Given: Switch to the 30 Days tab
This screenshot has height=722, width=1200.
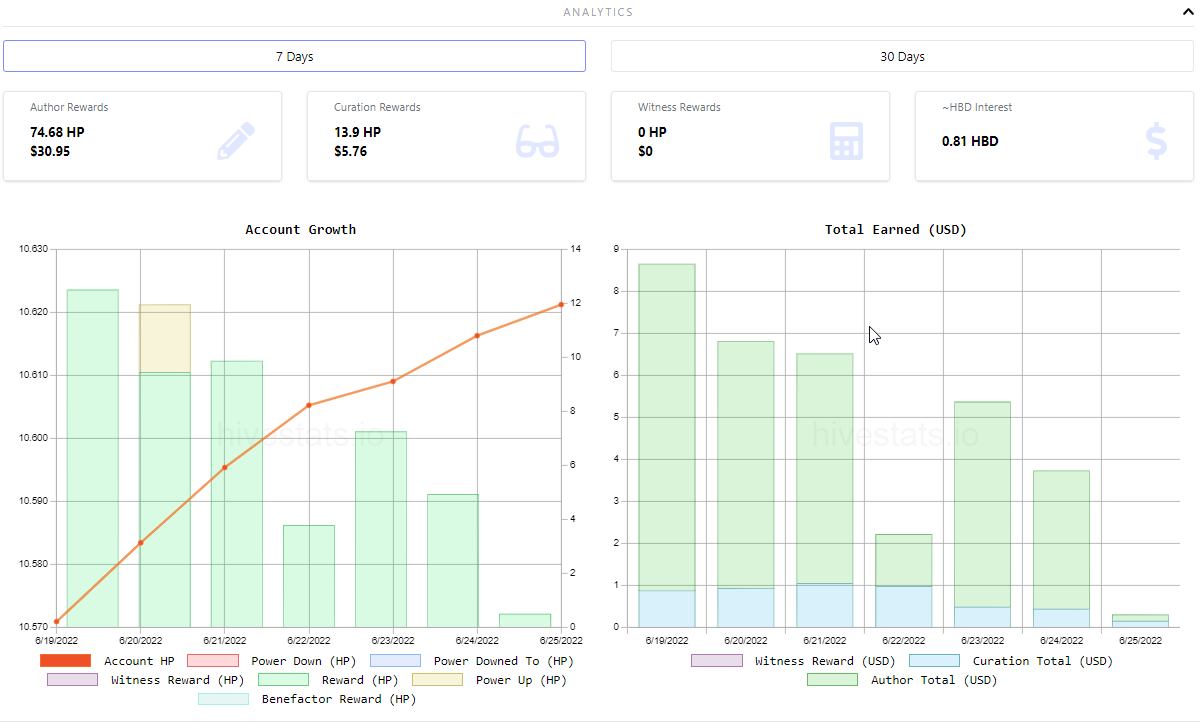Looking at the screenshot, I should tap(902, 56).
